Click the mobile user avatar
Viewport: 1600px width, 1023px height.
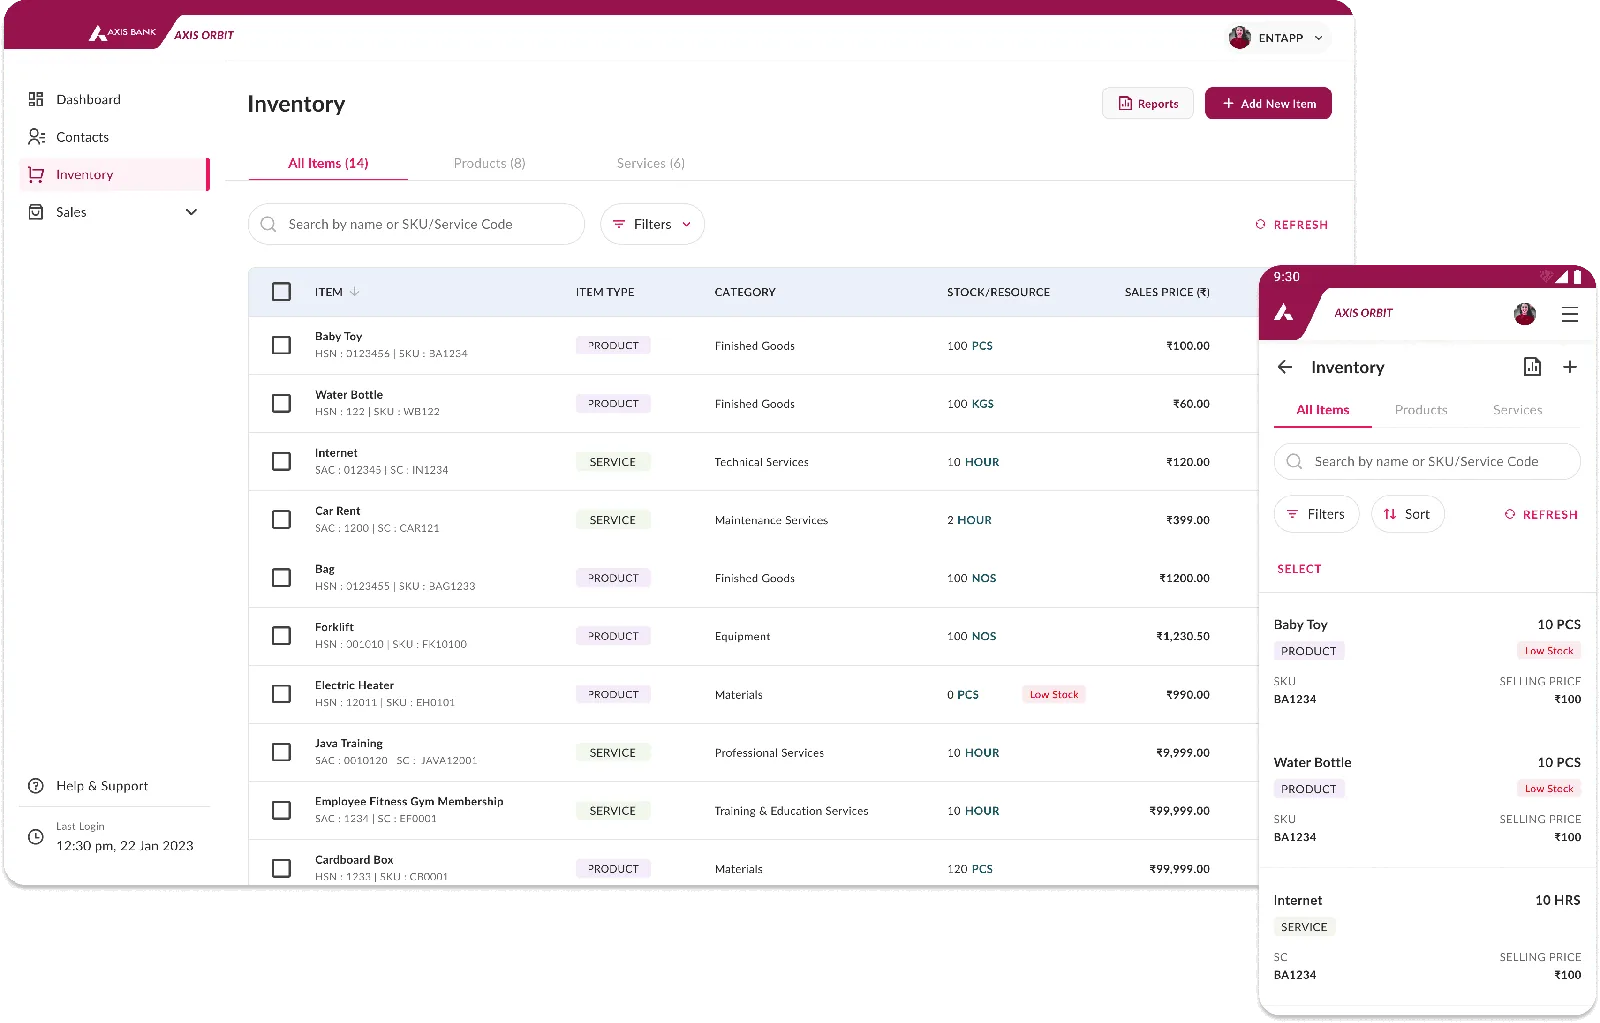[1525, 314]
